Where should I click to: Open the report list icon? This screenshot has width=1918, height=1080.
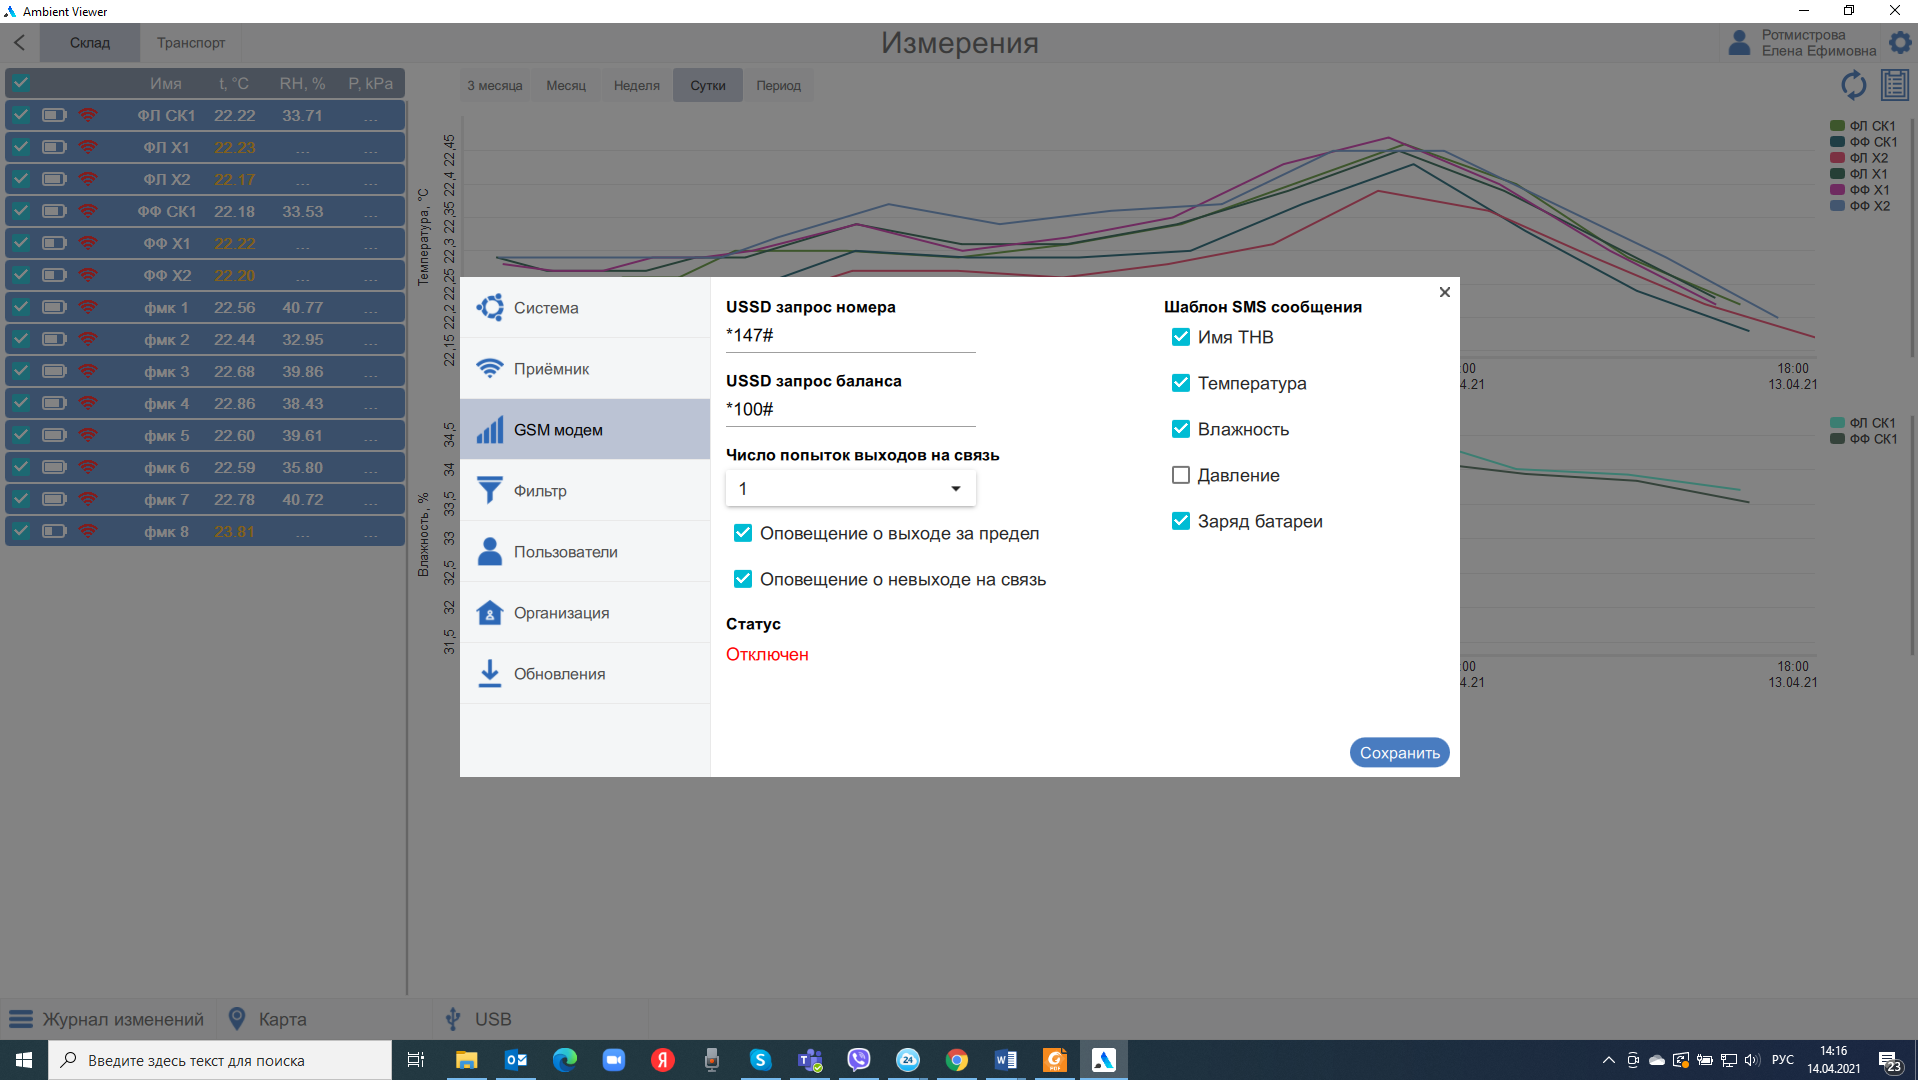click(x=1894, y=85)
